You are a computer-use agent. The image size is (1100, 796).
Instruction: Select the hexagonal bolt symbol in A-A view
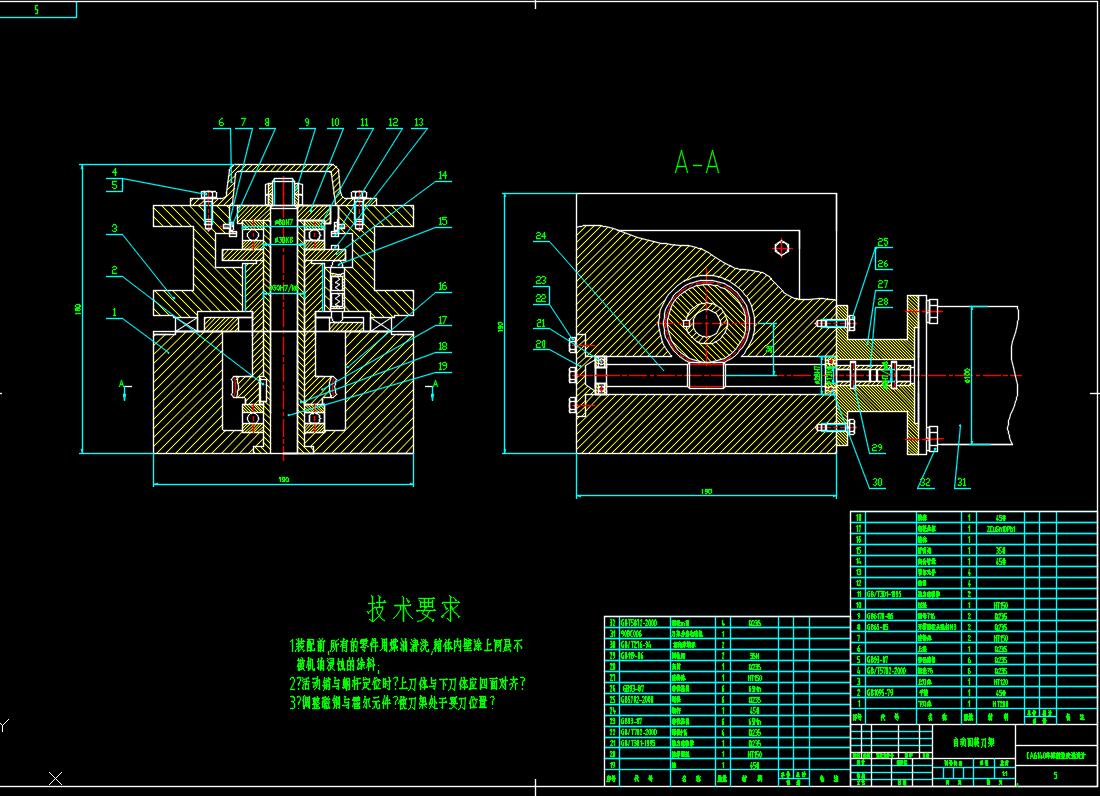(x=782, y=247)
